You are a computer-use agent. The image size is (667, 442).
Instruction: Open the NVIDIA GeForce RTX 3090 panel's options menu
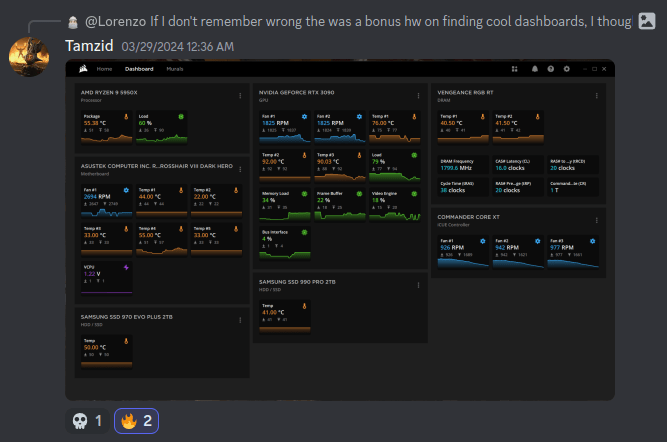pos(418,96)
